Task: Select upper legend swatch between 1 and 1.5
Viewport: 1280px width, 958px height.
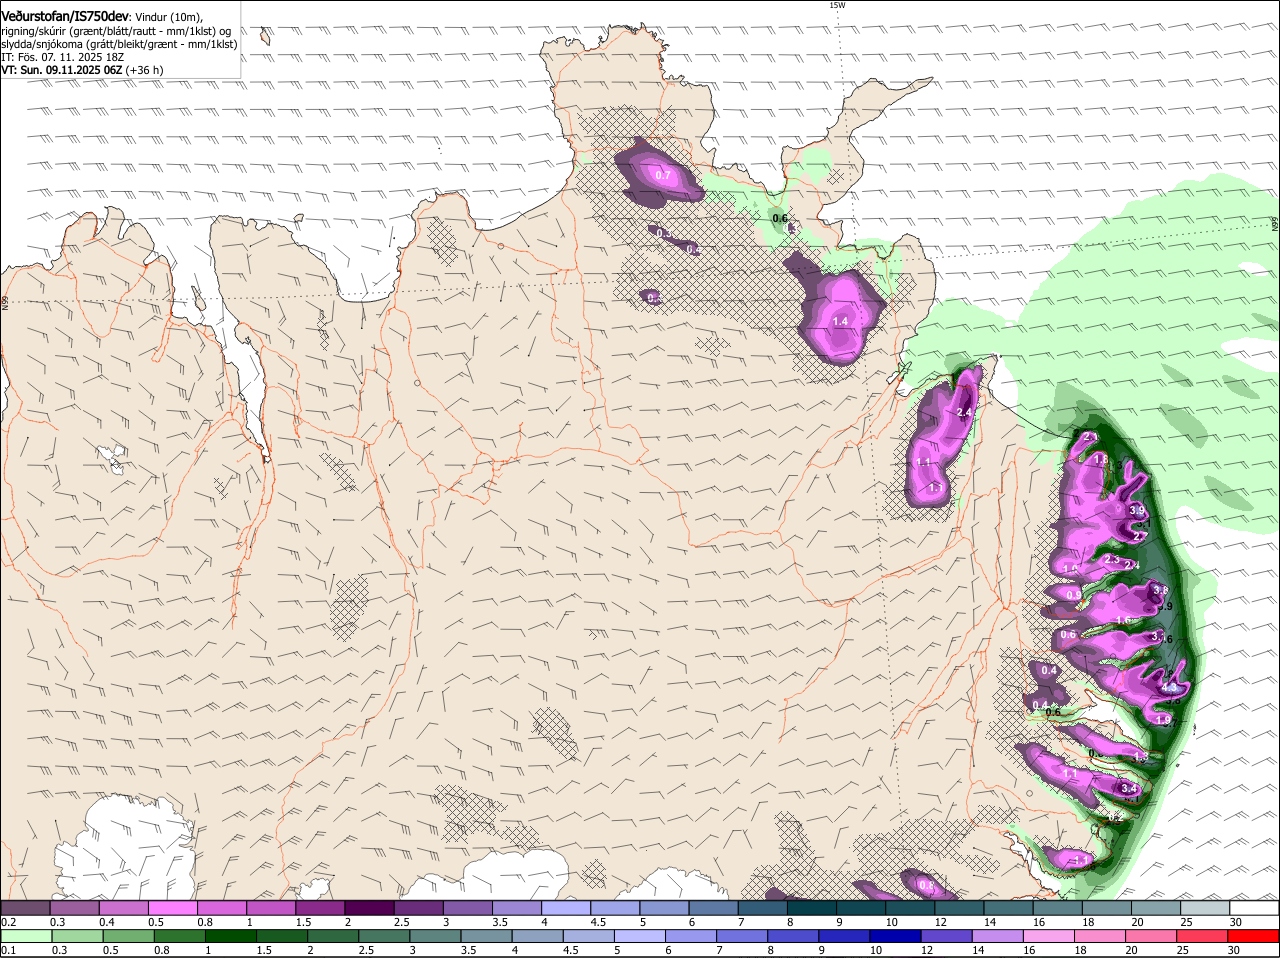Action: (x=271, y=908)
